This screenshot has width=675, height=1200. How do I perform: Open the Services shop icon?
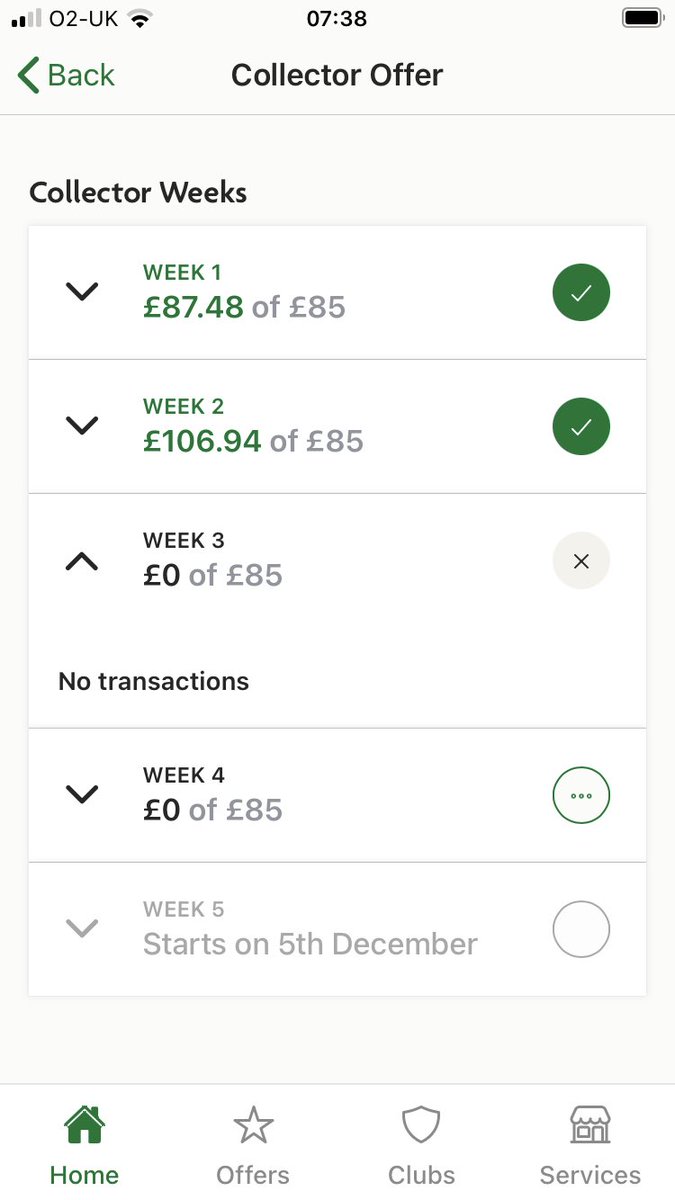590,1127
